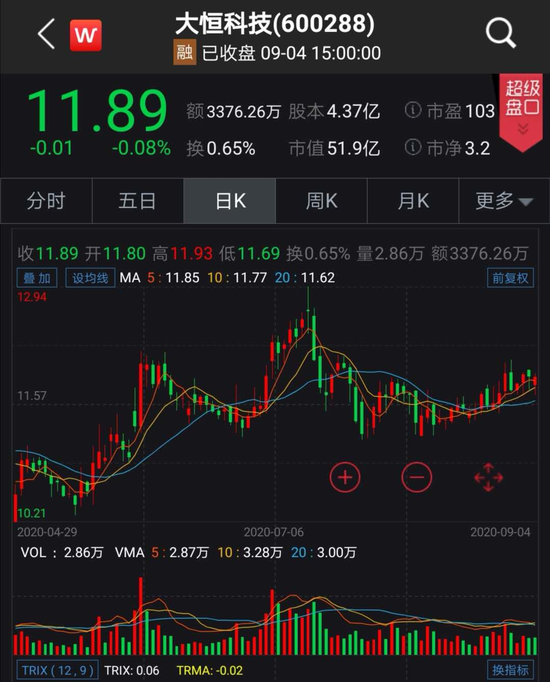Tap the 额3376.26万 turnover value
This screenshot has width=550, height=682.
[233, 112]
